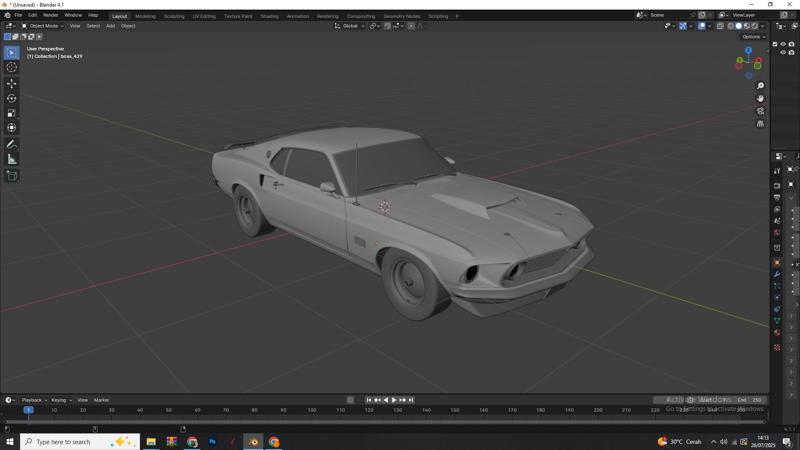Open the Render menu
This screenshot has height=450, width=800.
51,15
